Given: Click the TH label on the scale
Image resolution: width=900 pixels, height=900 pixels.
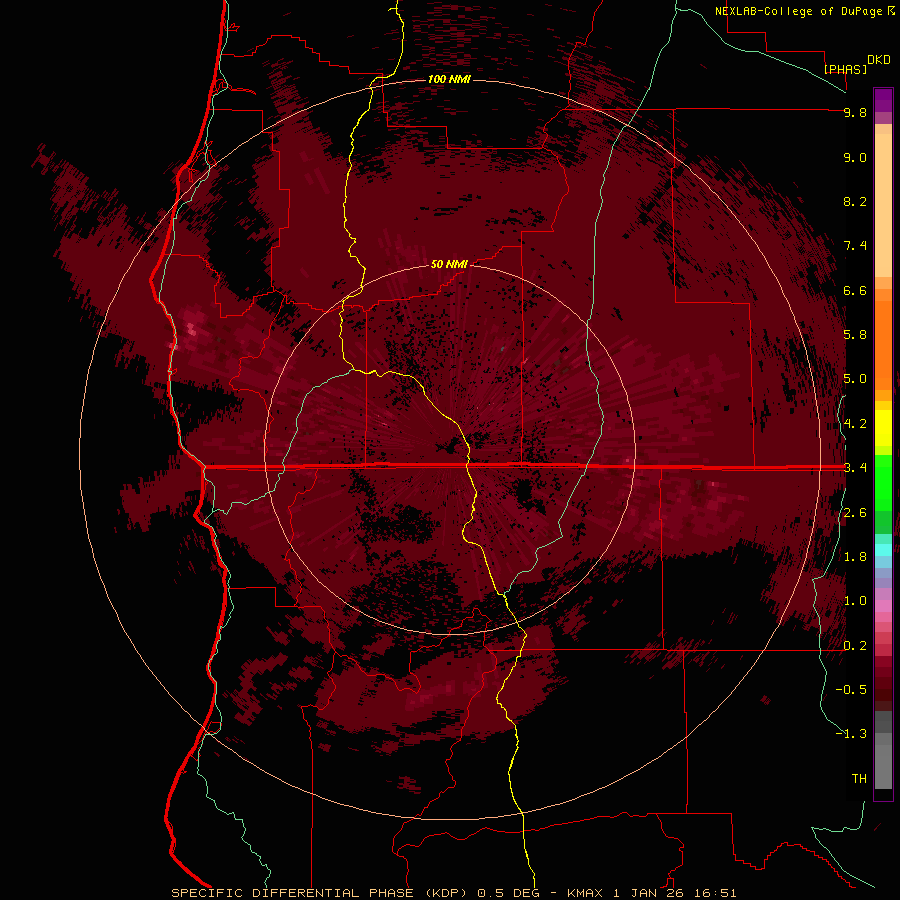Looking at the screenshot, I should point(859,779).
